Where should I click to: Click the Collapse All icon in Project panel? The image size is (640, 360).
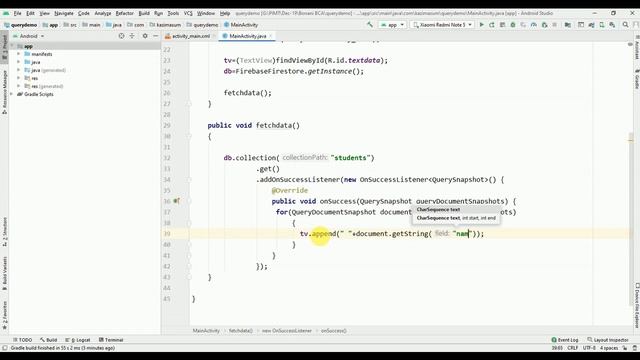coord(132,36)
